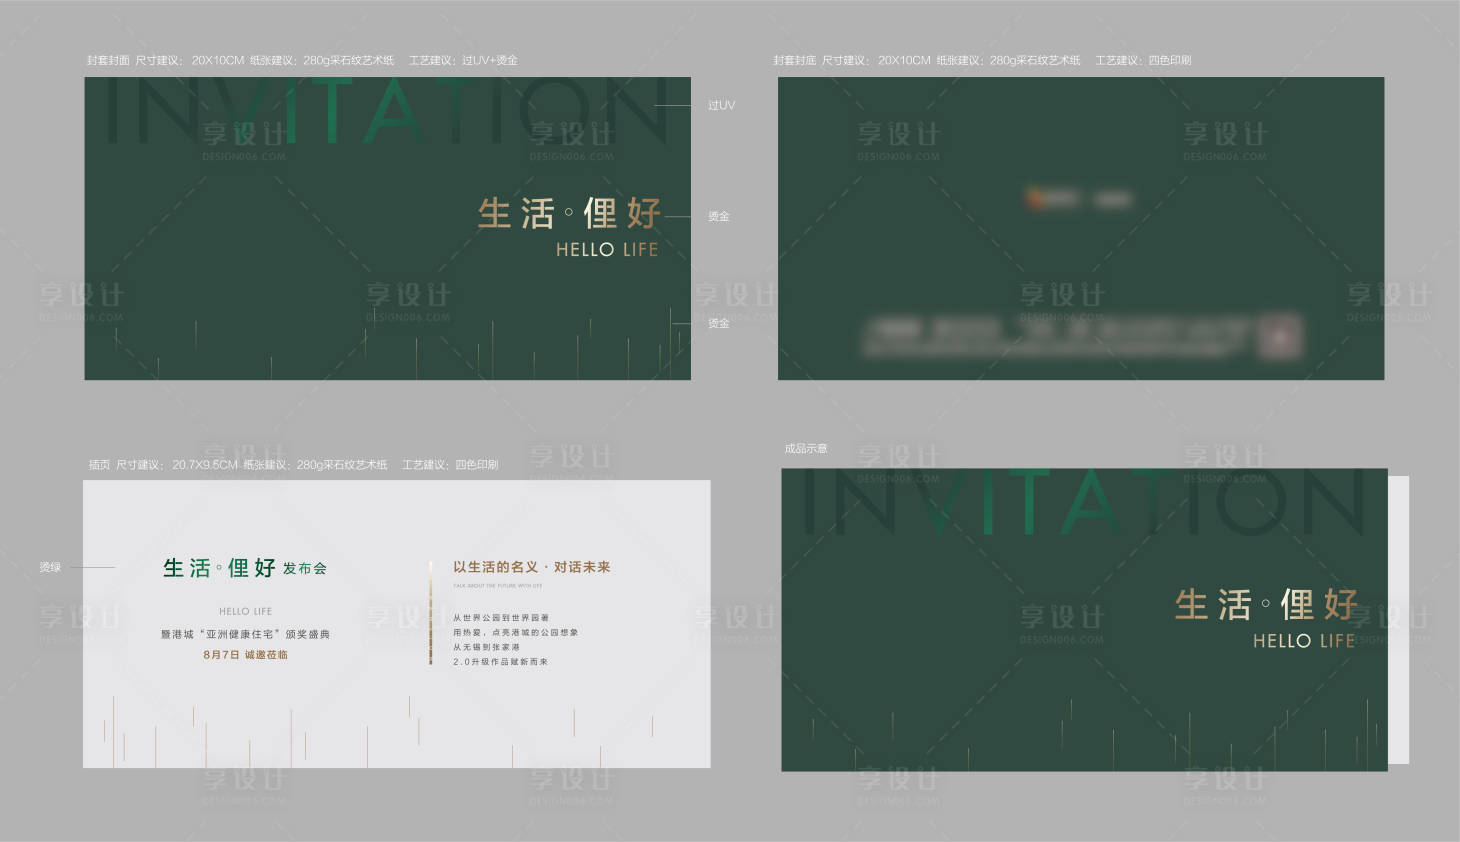Image resolution: width=1460 pixels, height=842 pixels.
Task: Click the '插页' insert header label
Action: [99, 465]
